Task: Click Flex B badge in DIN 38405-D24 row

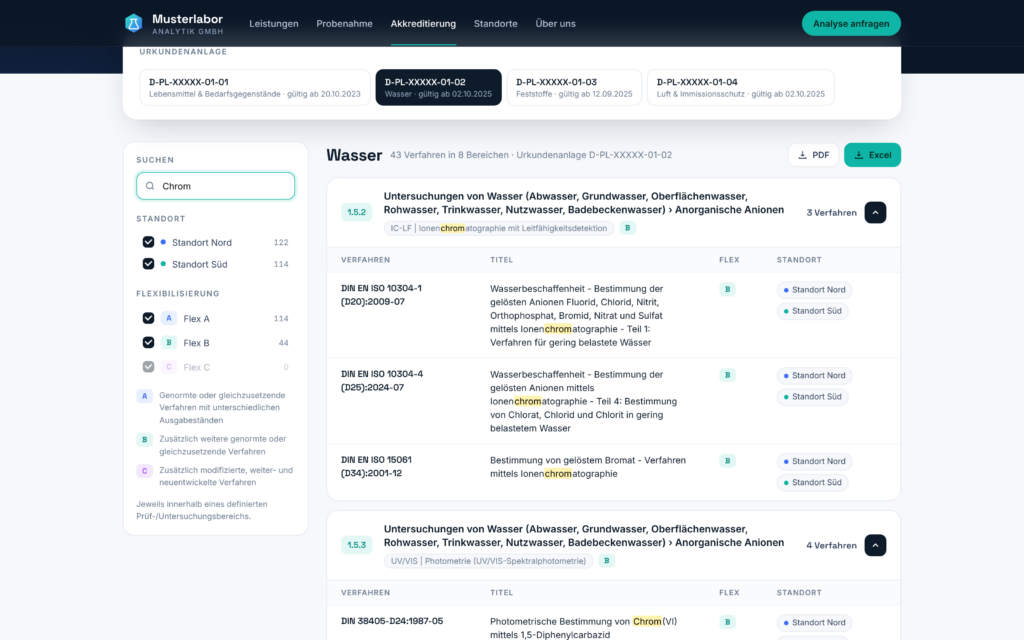Action: point(728,622)
